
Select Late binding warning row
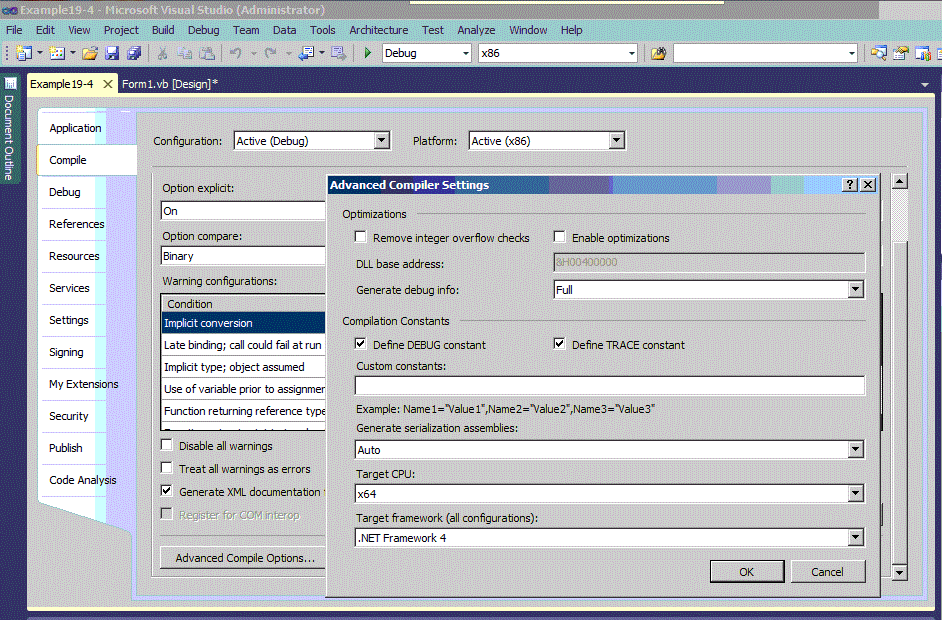coord(243,345)
